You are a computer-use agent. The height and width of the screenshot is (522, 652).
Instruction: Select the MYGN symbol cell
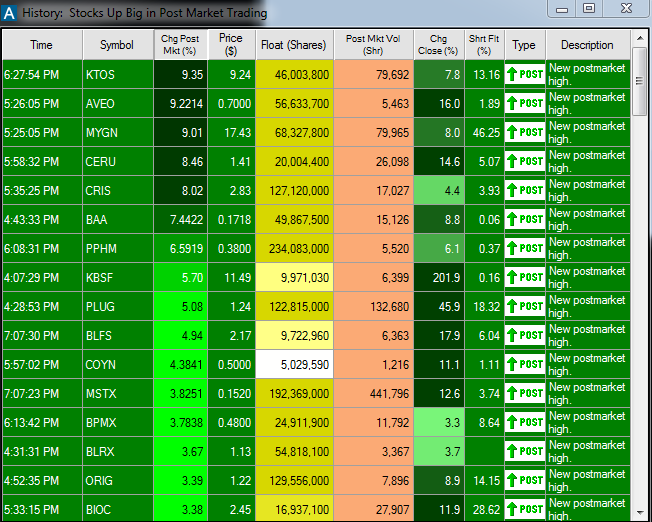(118, 132)
